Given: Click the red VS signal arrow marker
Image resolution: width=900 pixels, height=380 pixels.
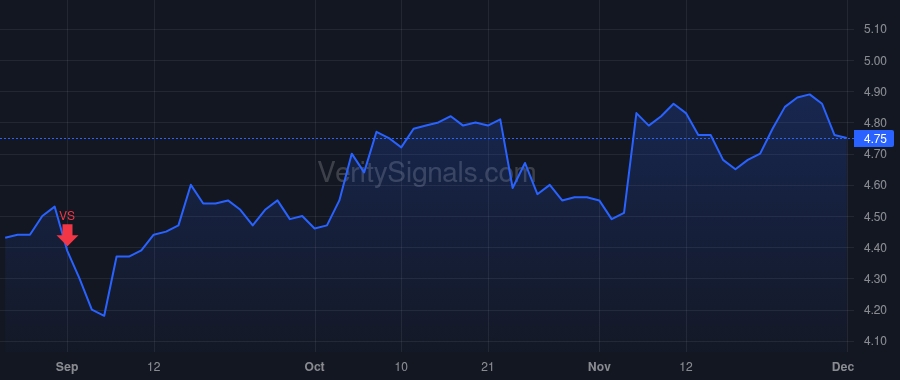Looking at the screenshot, I should 68,235.
